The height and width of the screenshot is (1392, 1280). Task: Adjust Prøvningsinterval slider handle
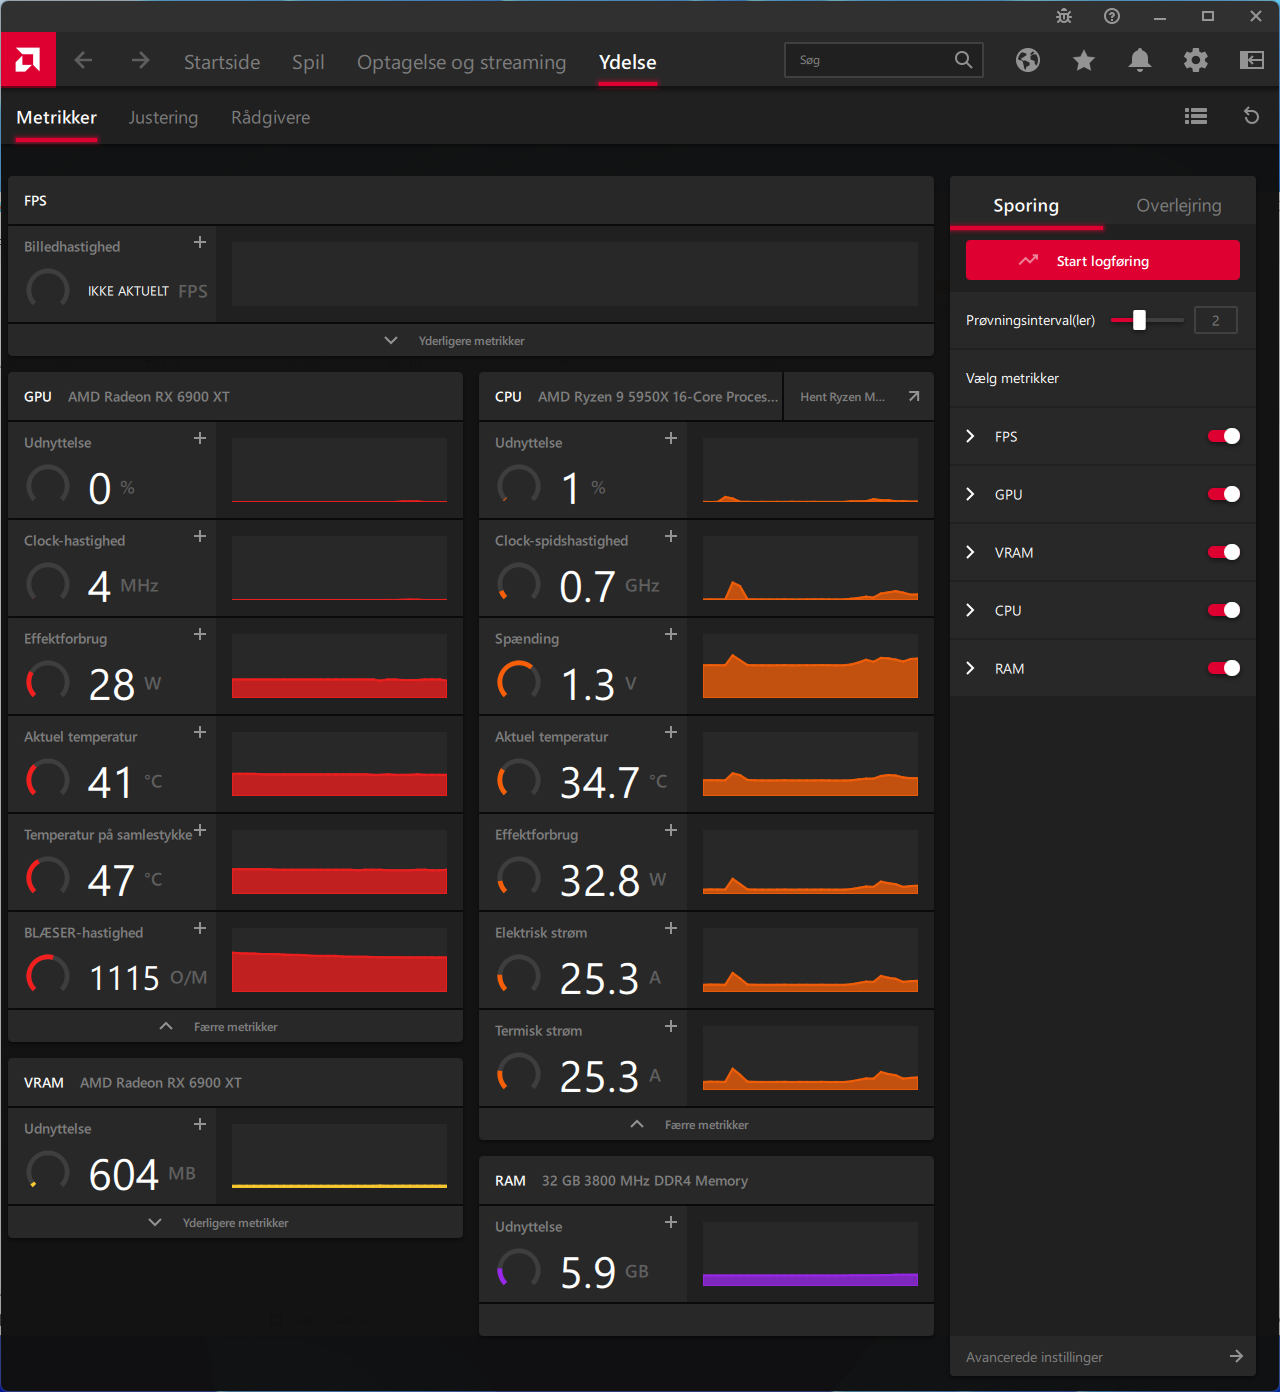pos(1139,320)
